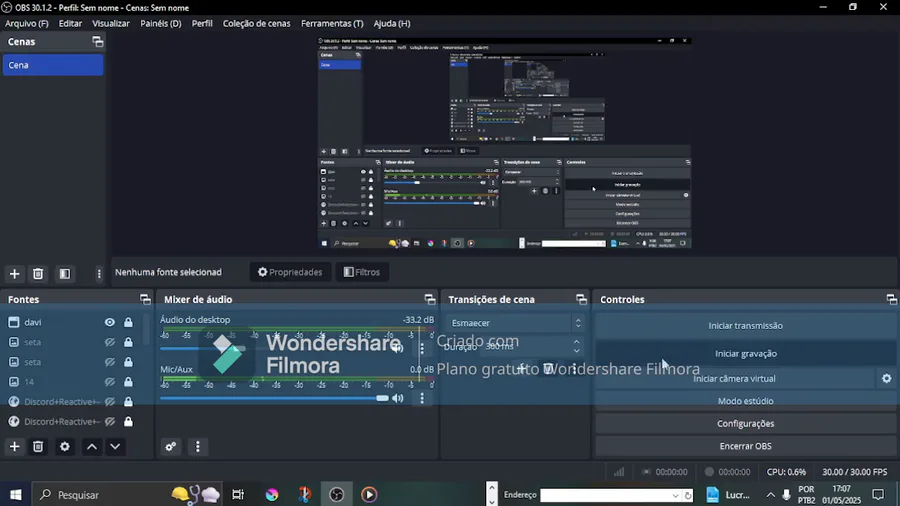Adjust the Duração stepper arrows
900x506 pixels.
coord(576,346)
